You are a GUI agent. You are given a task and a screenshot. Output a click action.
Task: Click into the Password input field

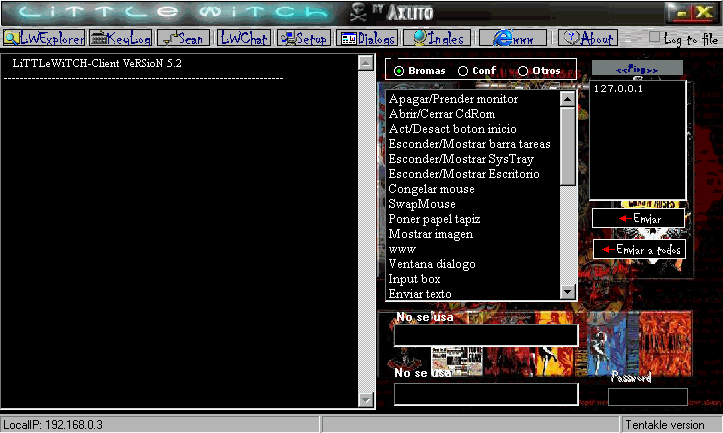648,397
